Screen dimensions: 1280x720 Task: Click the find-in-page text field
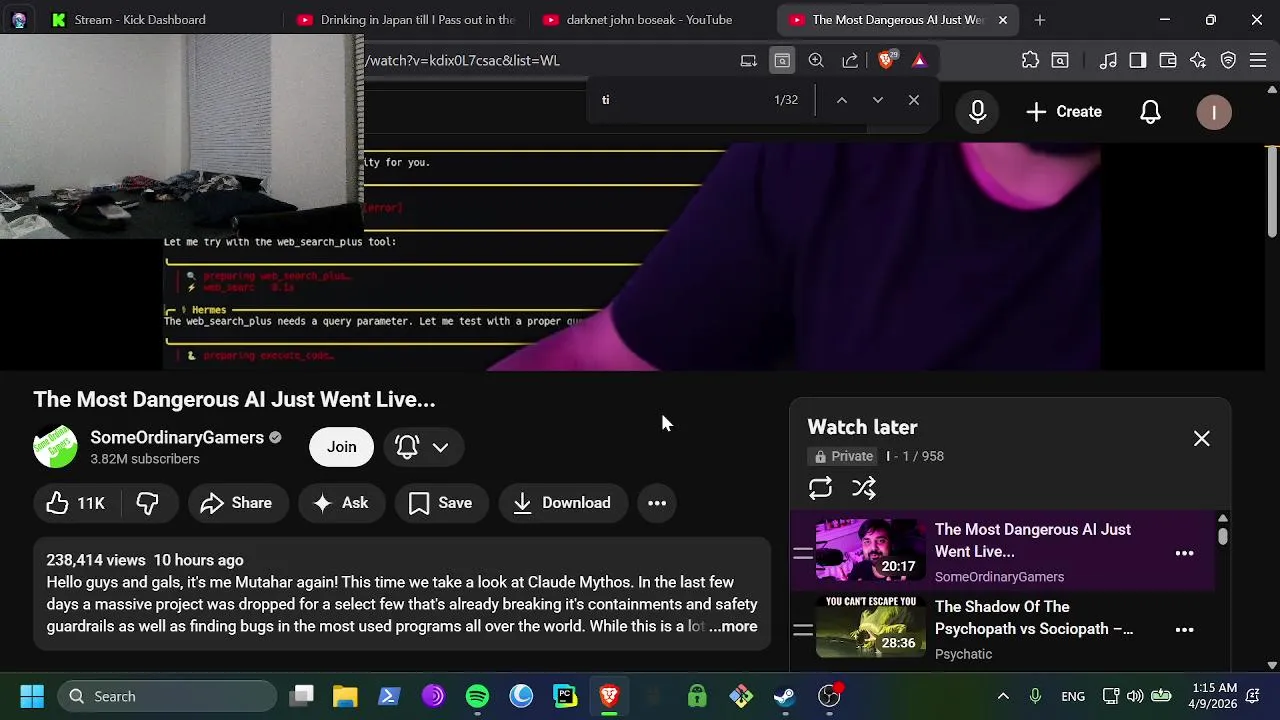pos(680,100)
